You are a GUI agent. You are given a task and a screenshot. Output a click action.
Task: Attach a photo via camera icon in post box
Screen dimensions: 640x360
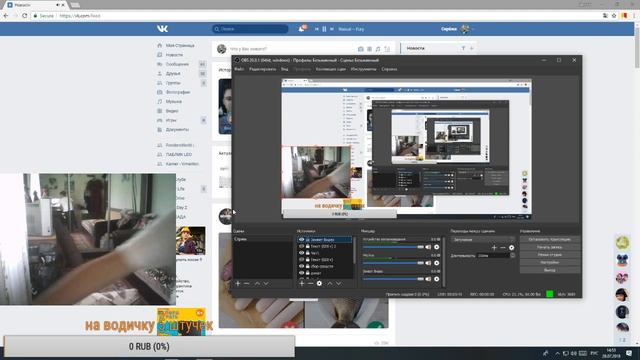[360, 49]
